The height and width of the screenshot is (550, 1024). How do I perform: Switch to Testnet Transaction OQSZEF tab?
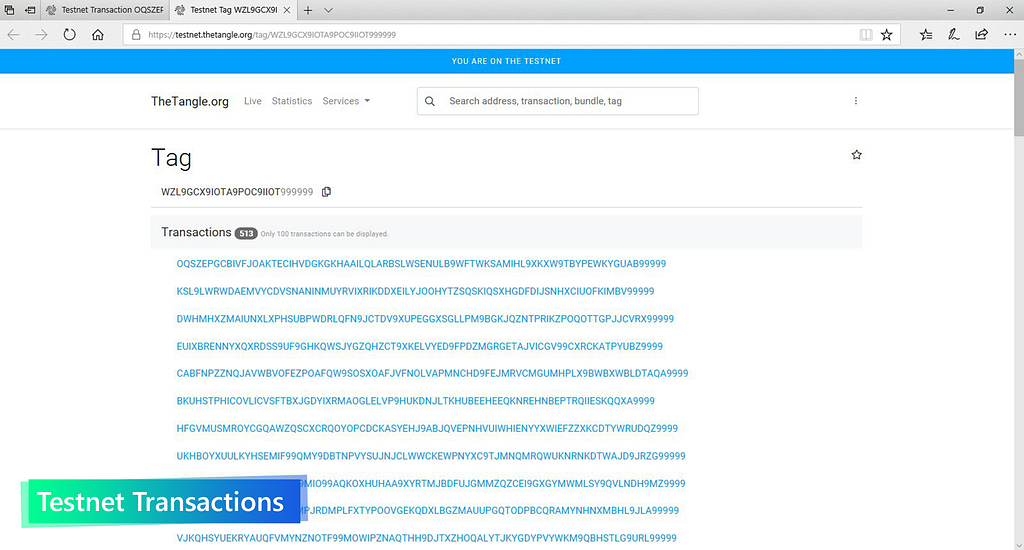pos(105,10)
